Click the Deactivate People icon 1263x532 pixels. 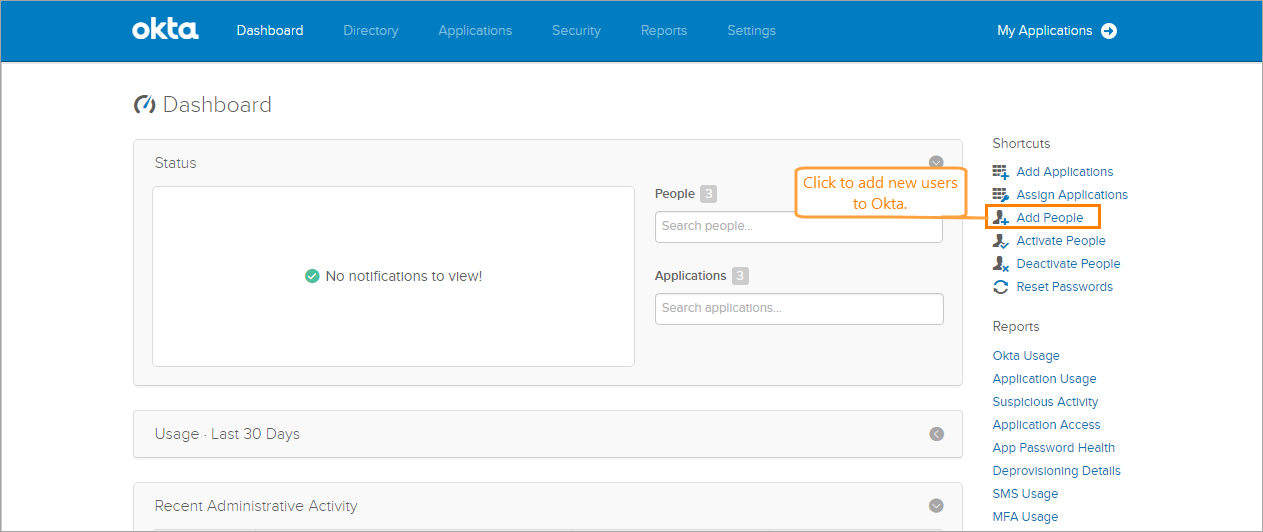click(1000, 264)
